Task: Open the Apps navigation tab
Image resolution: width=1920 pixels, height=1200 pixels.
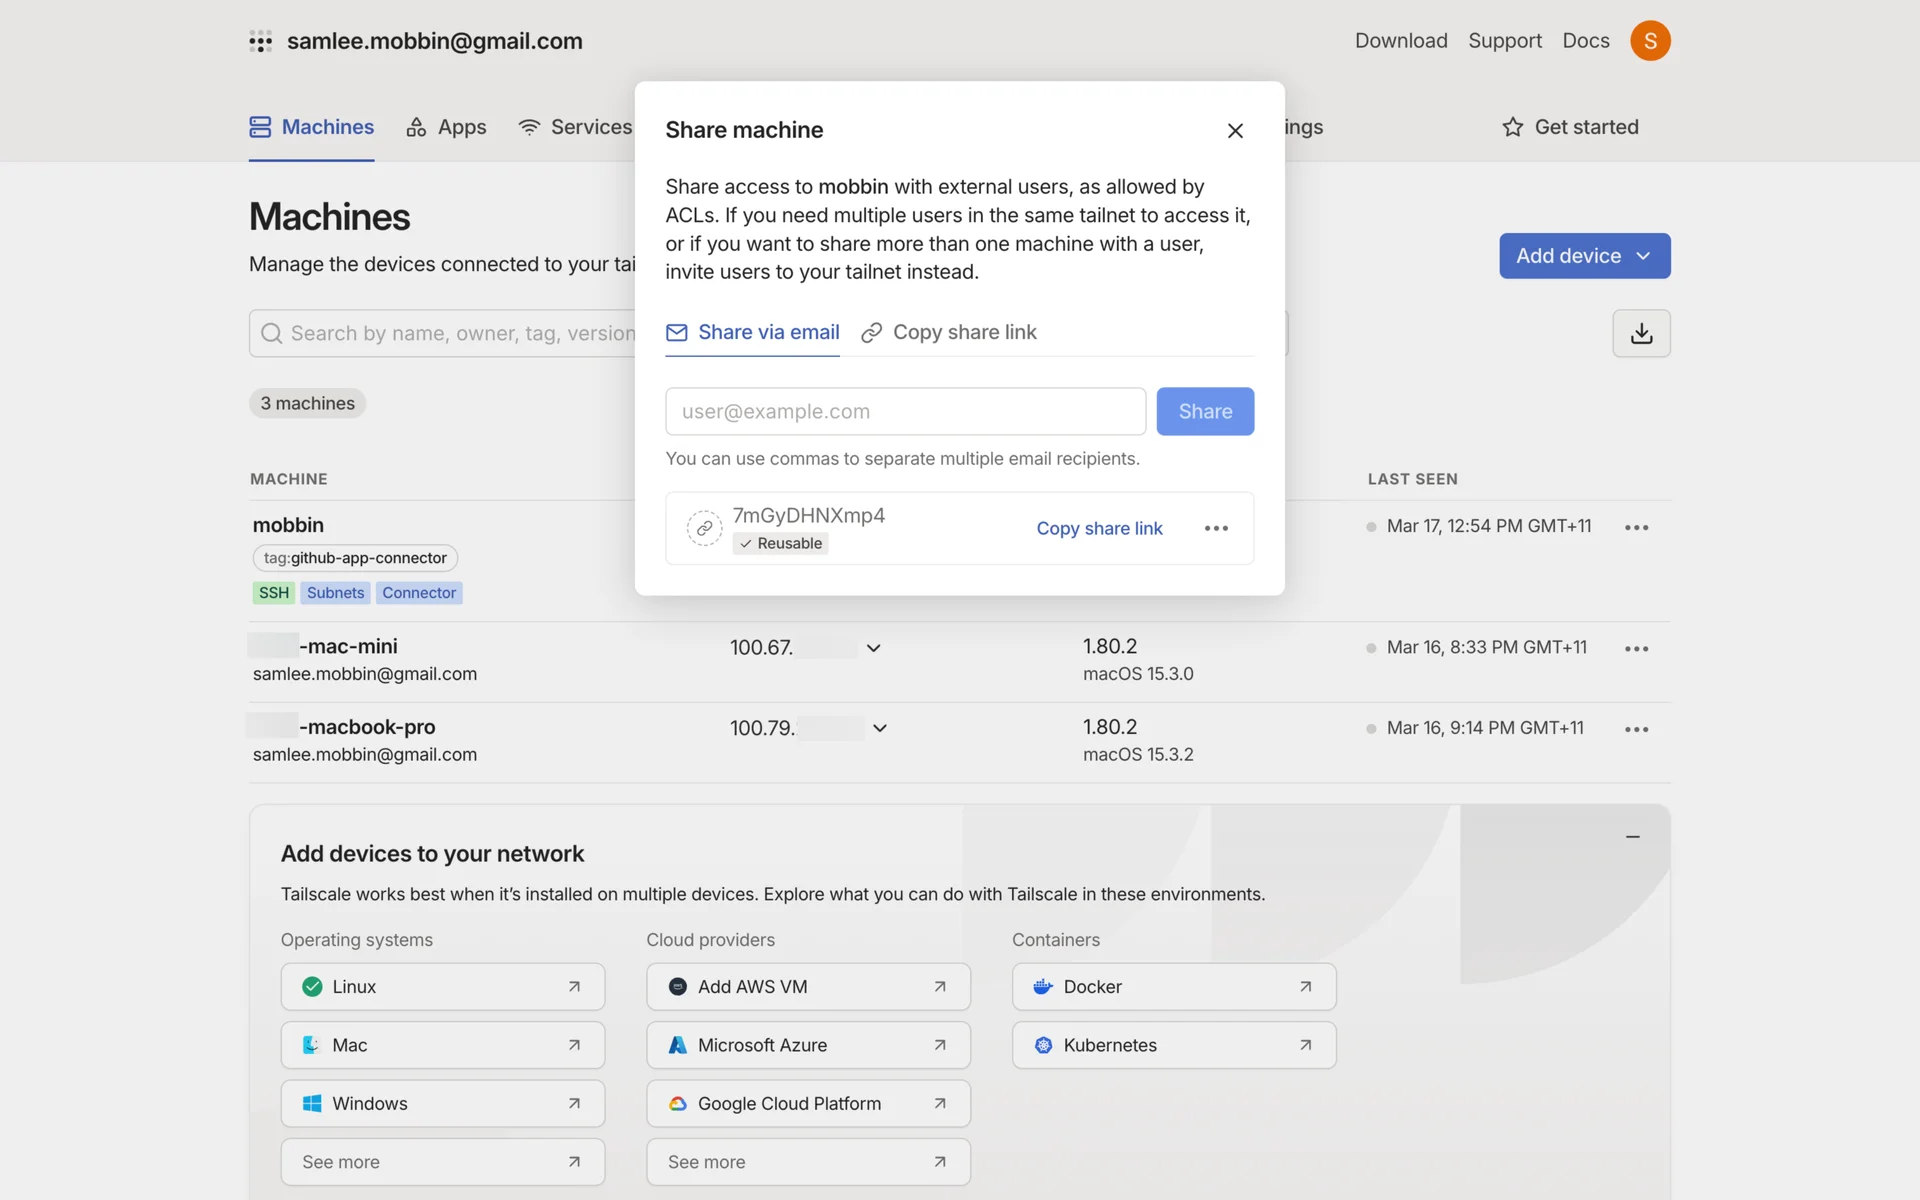Action: (446, 127)
